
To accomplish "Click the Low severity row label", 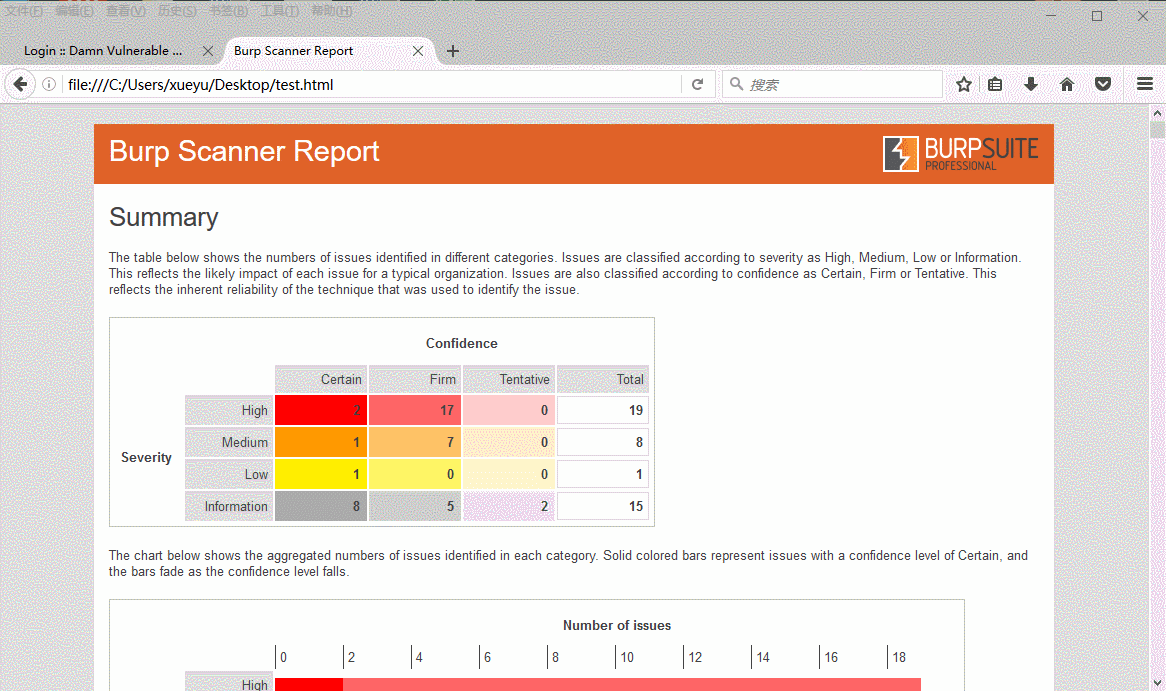I will tap(228, 474).
